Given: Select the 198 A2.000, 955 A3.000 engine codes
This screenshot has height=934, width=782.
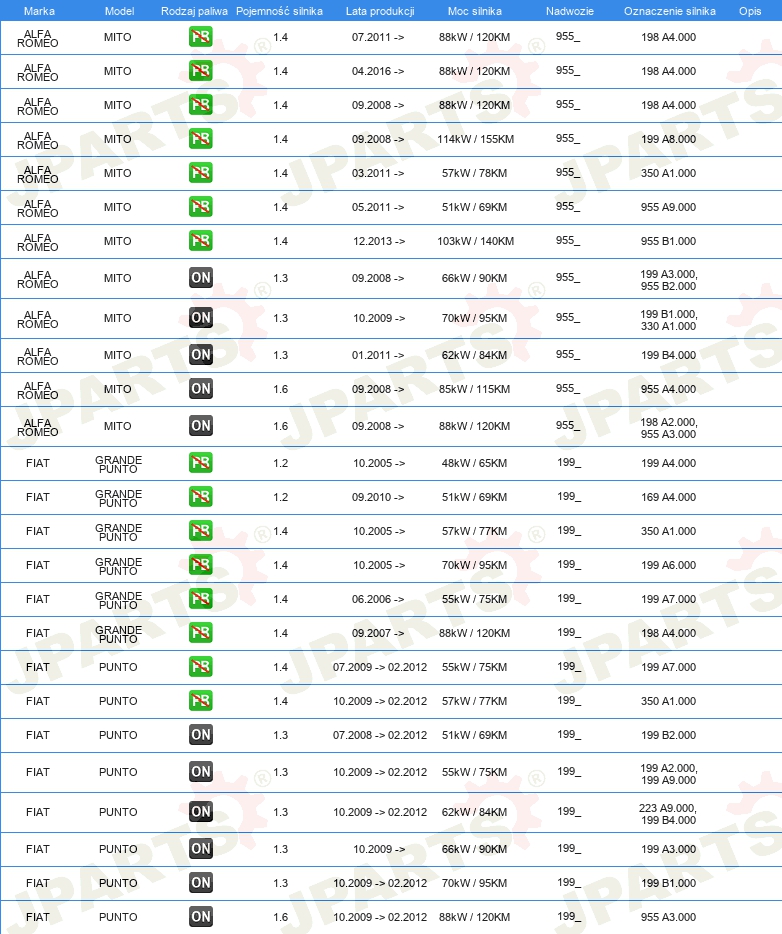Looking at the screenshot, I should (x=668, y=428).
